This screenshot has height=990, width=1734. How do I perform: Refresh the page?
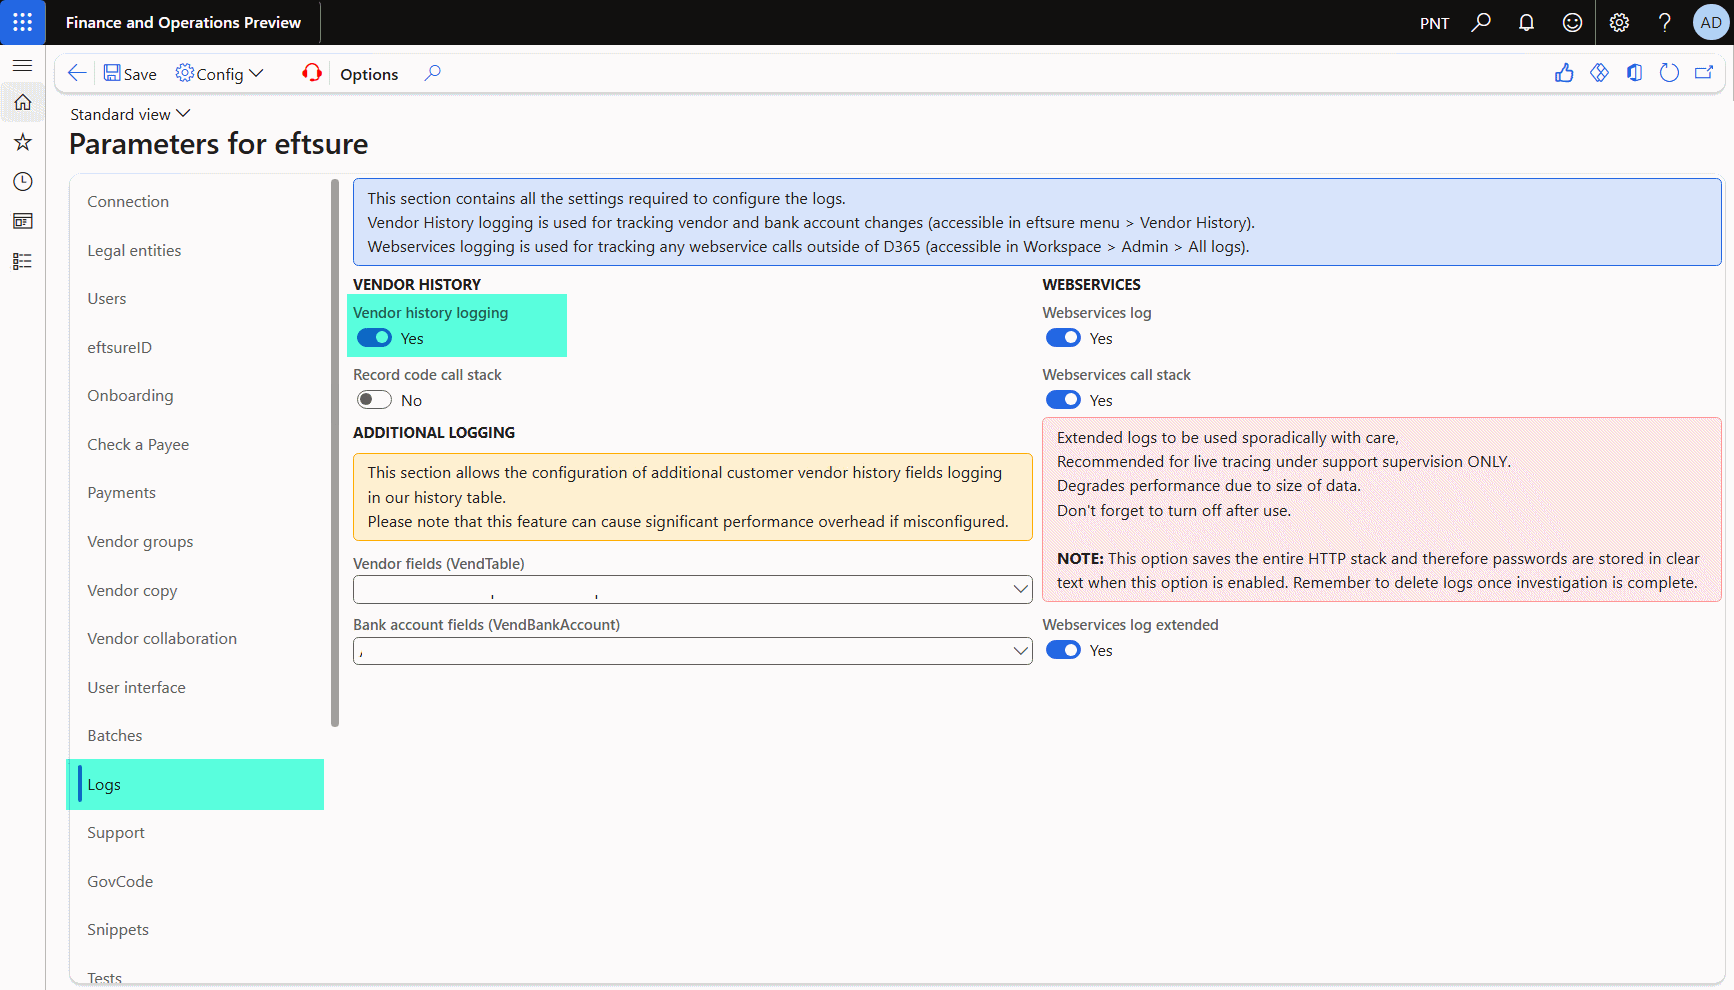click(x=1669, y=73)
